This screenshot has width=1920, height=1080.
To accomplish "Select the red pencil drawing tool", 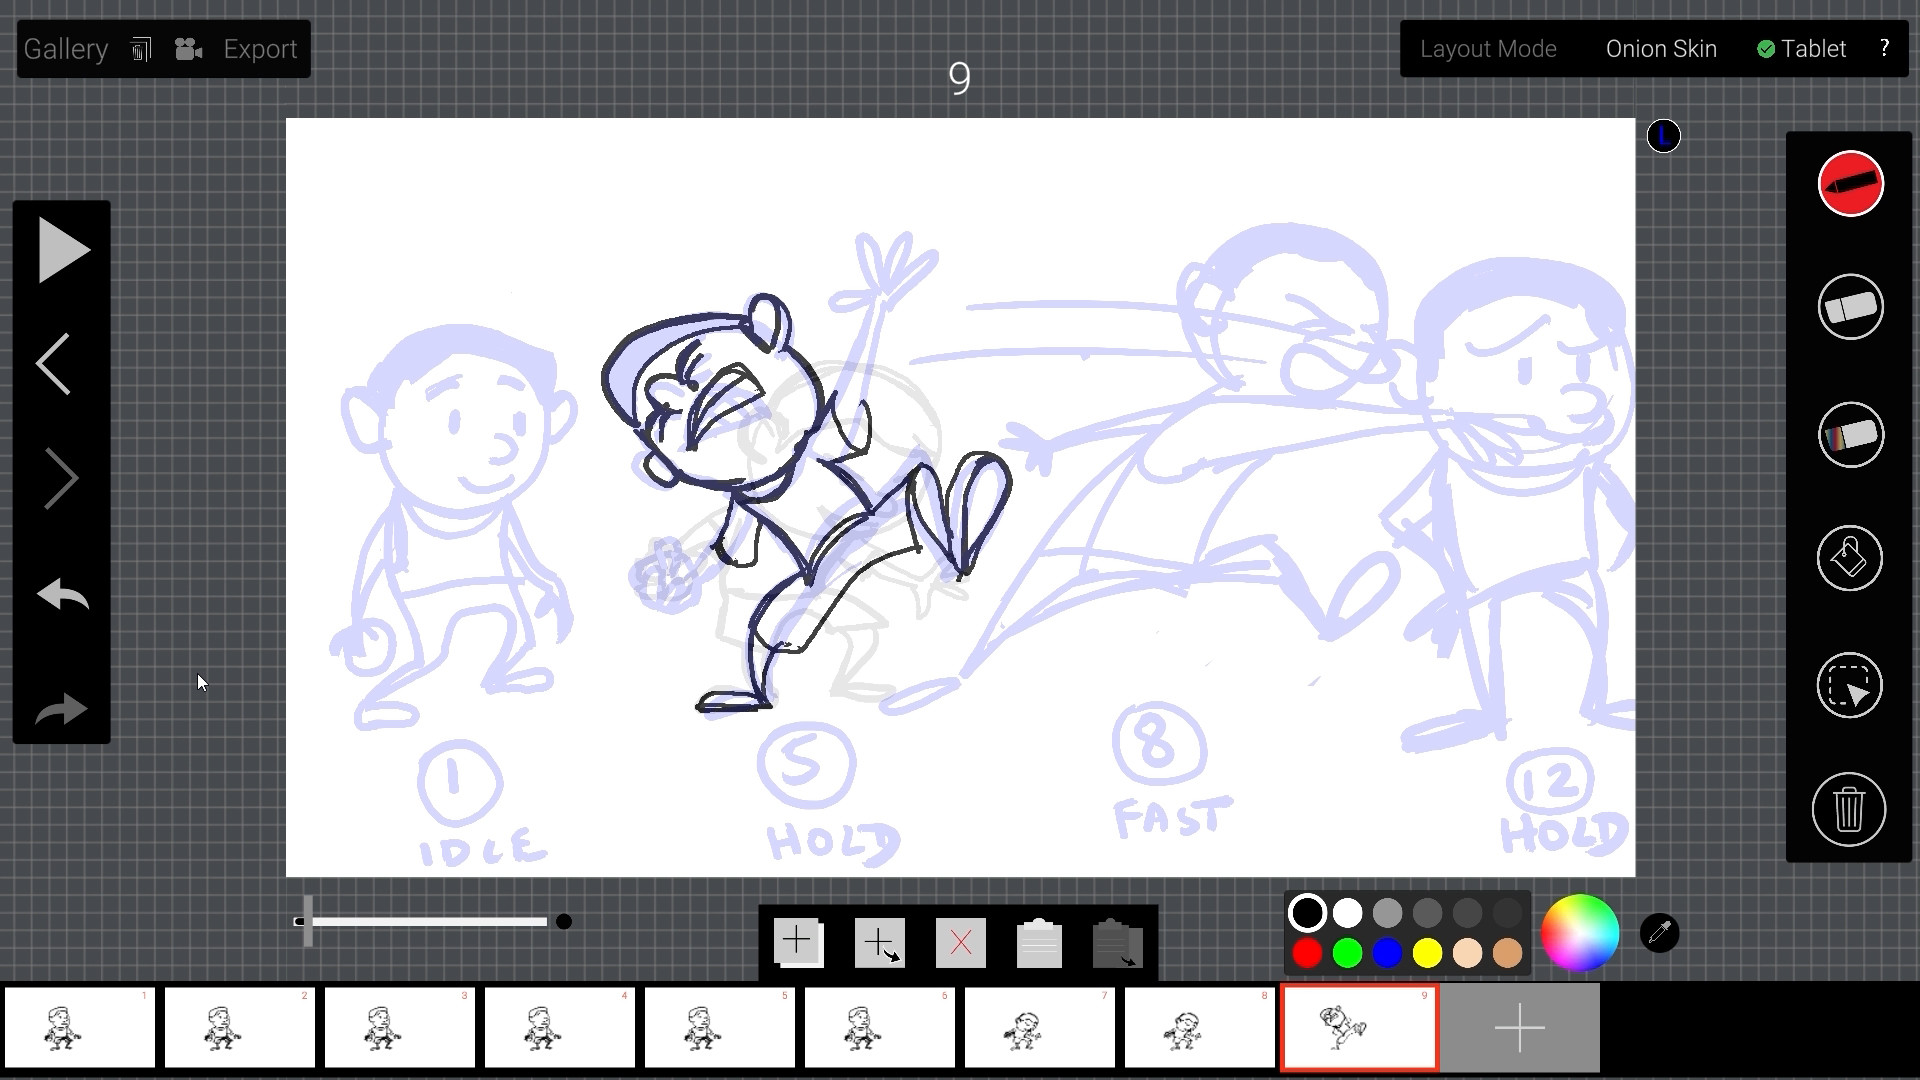I will (x=1849, y=184).
